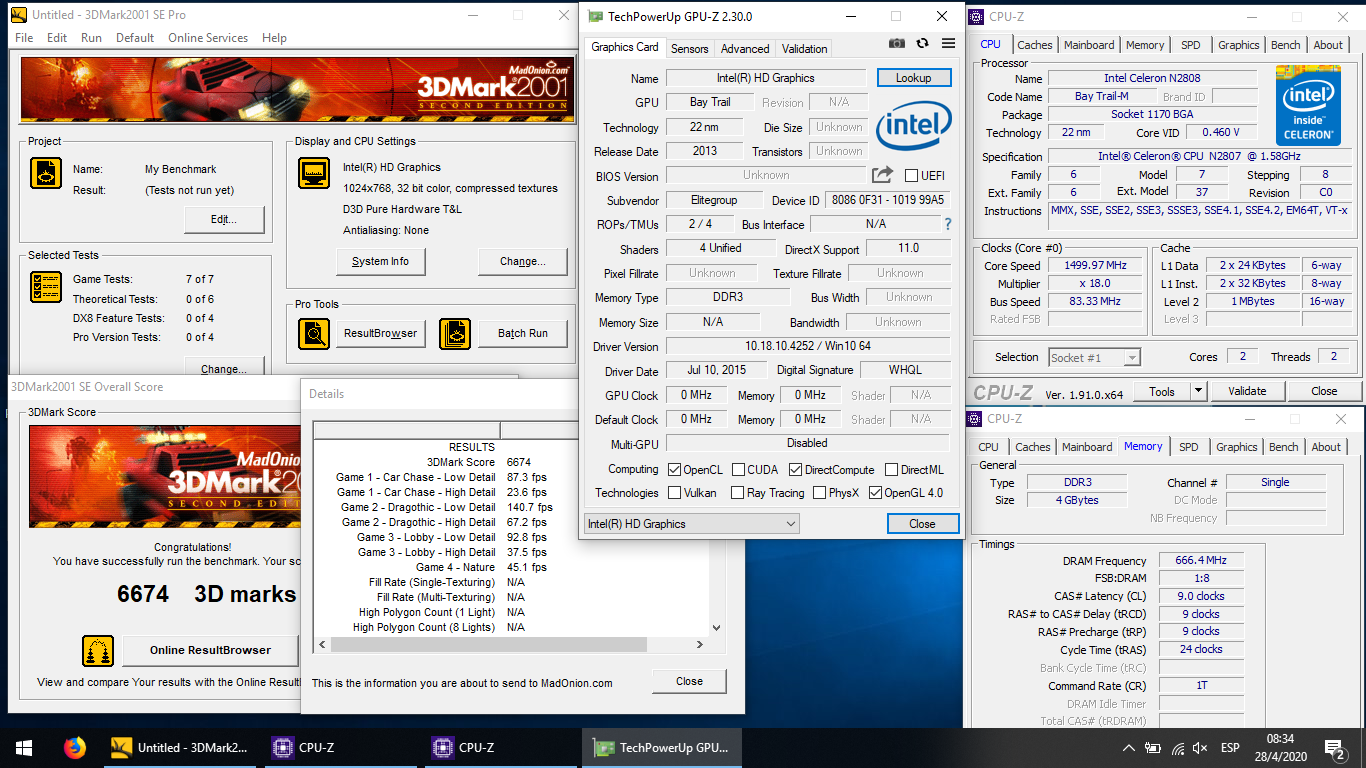Click Driver Version field in GPU-Z
The width and height of the screenshot is (1366, 768).
pyautogui.click(x=807, y=346)
